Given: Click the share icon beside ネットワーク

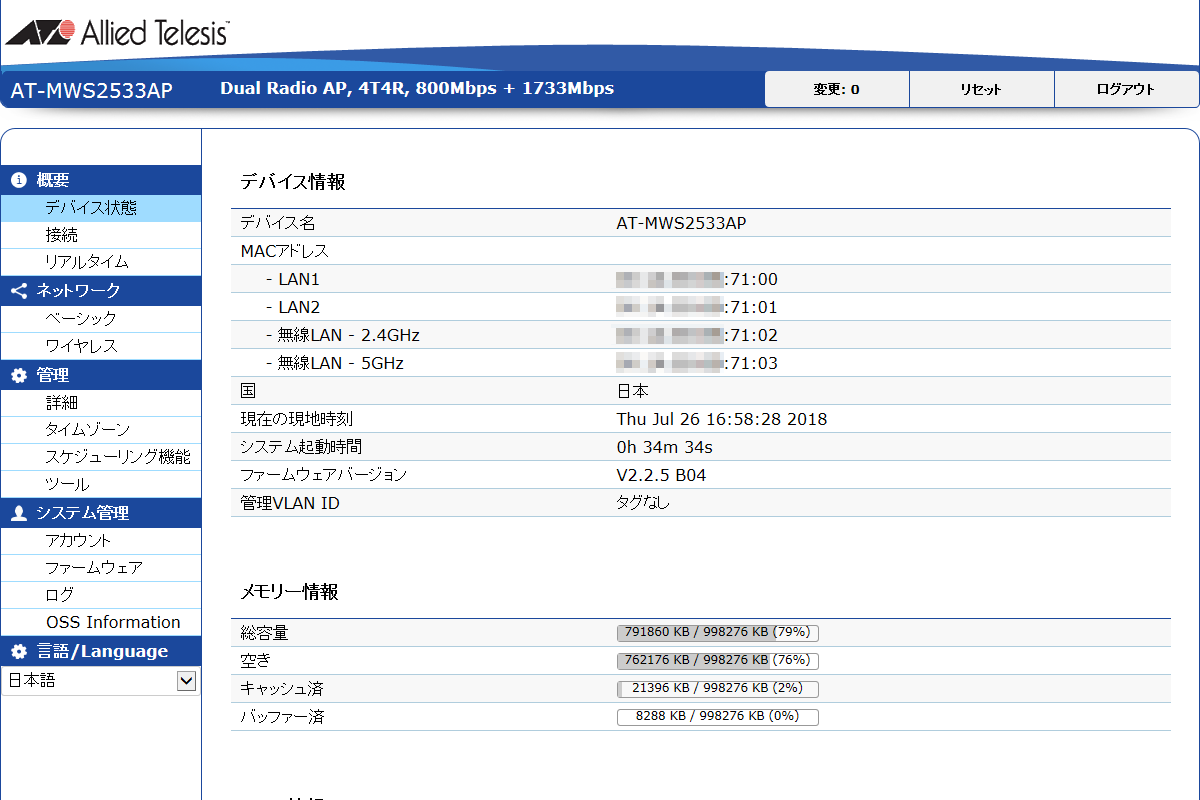Looking at the screenshot, I should 18,291.
